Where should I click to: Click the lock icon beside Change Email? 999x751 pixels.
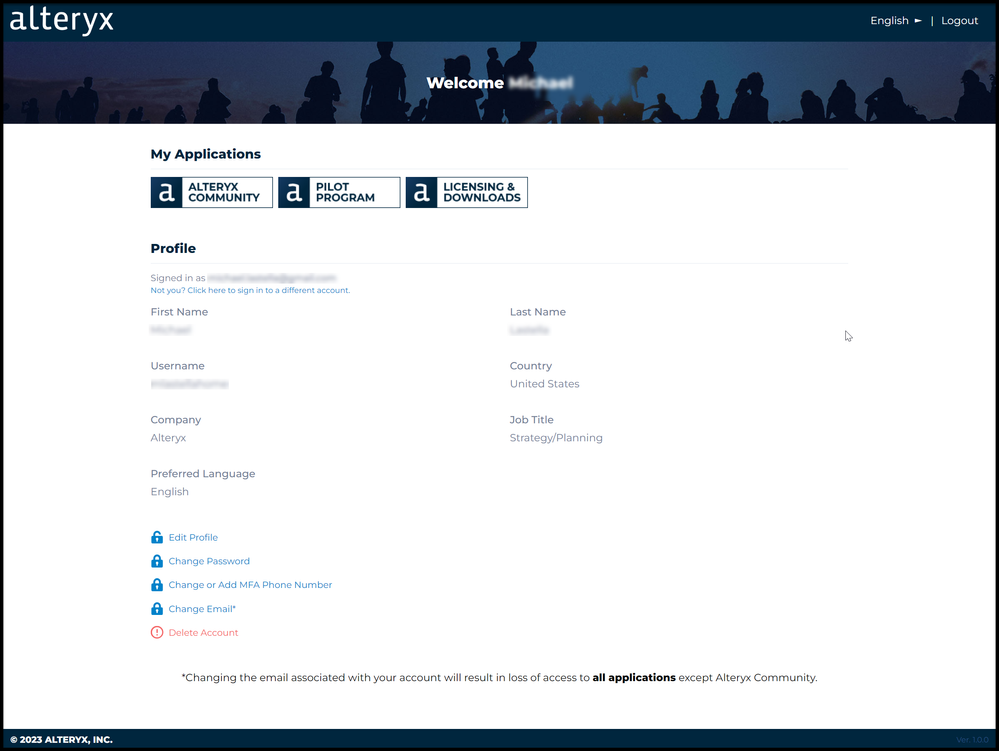pyautogui.click(x=157, y=608)
